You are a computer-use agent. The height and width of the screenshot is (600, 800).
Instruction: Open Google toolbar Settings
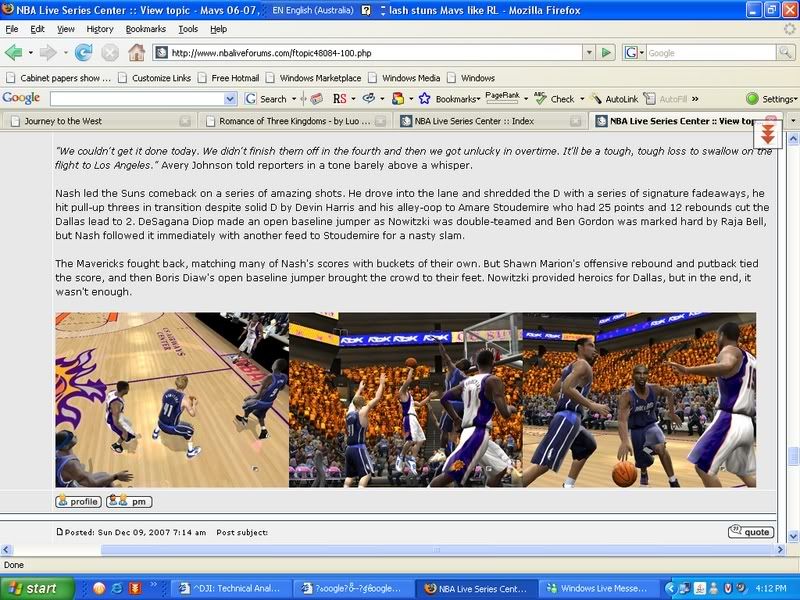pyautogui.click(x=771, y=99)
